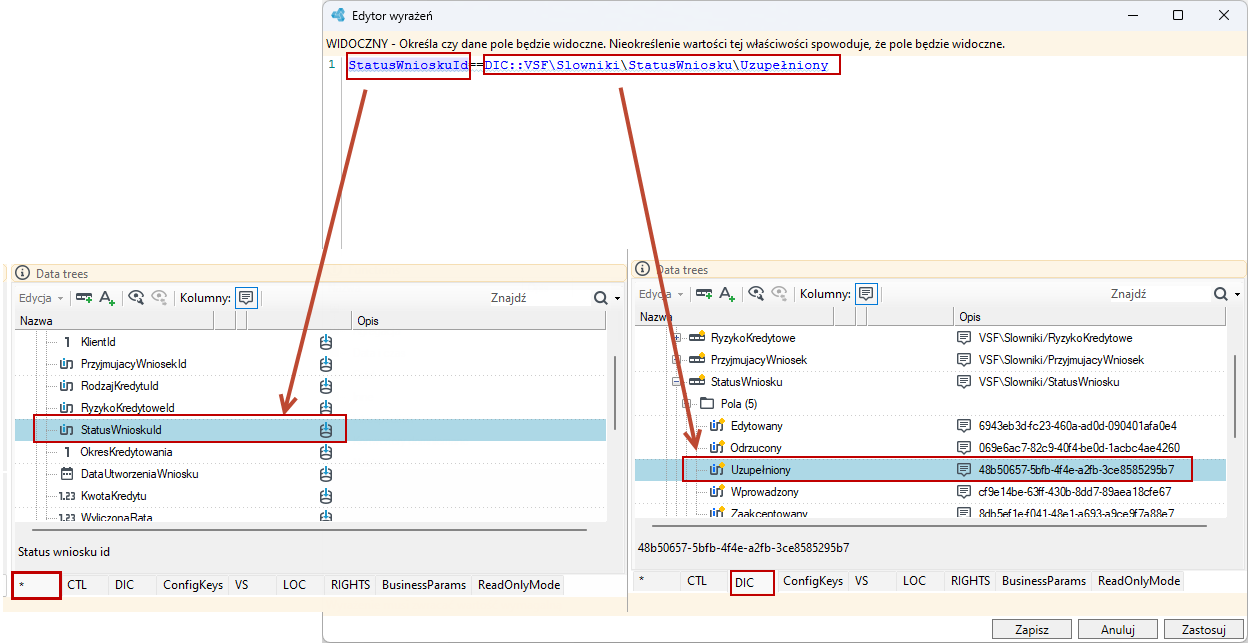Click the comment icon in the Odrzucony row
Screen dimensions: 1248x643
(964, 448)
